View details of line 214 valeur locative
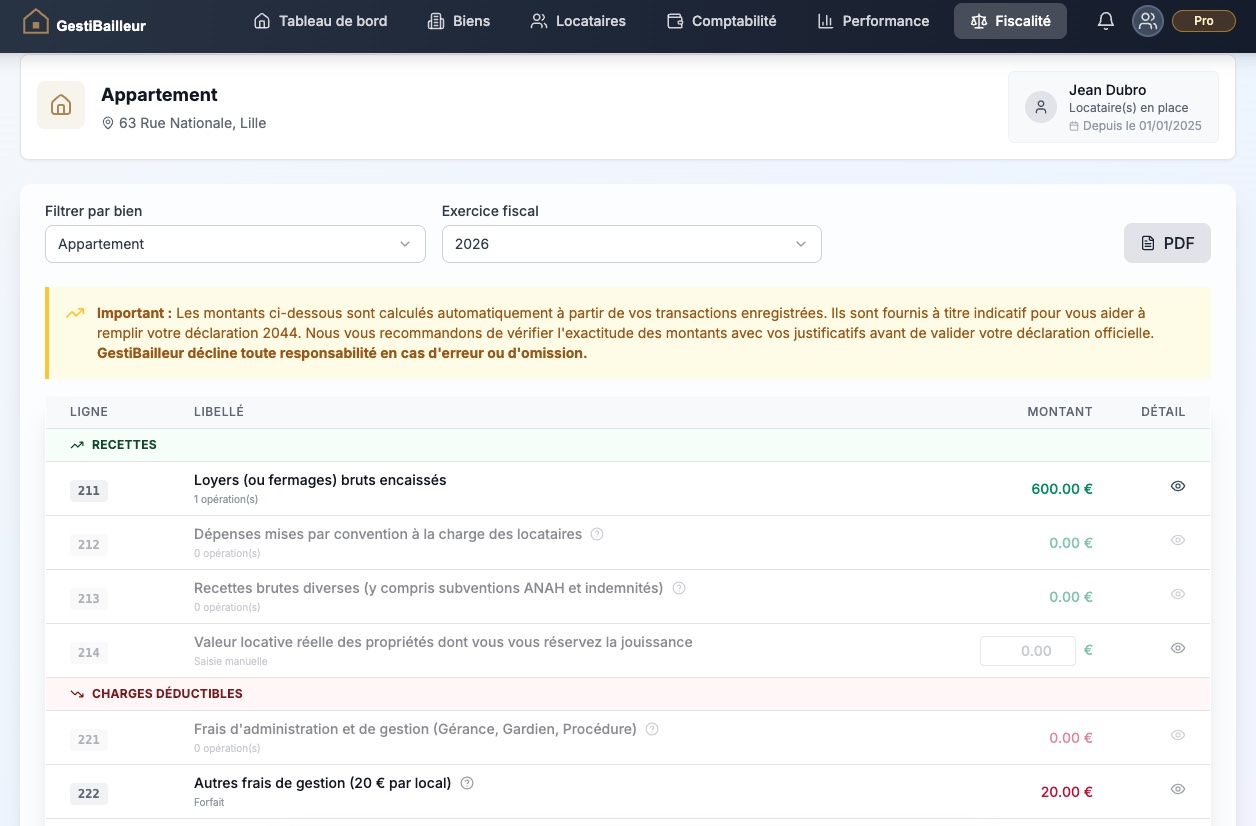The width and height of the screenshot is (1256, 826). [1178, 648]
